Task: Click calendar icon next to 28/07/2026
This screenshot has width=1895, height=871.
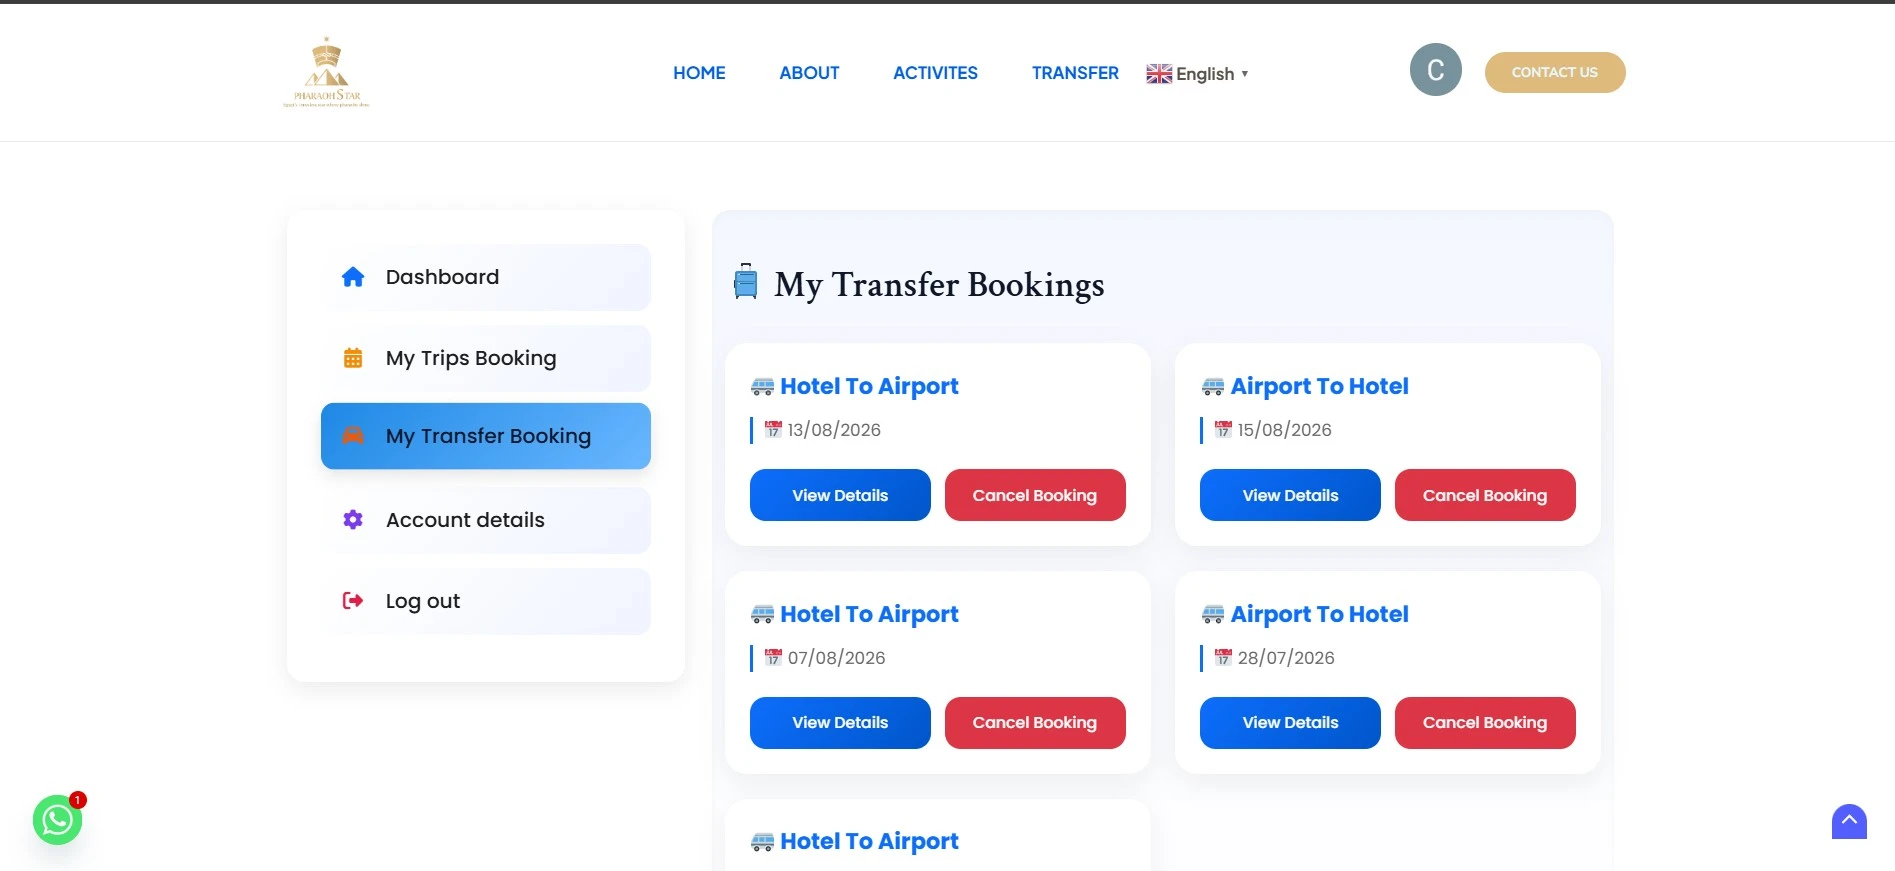Action: tap(1223, 657)
